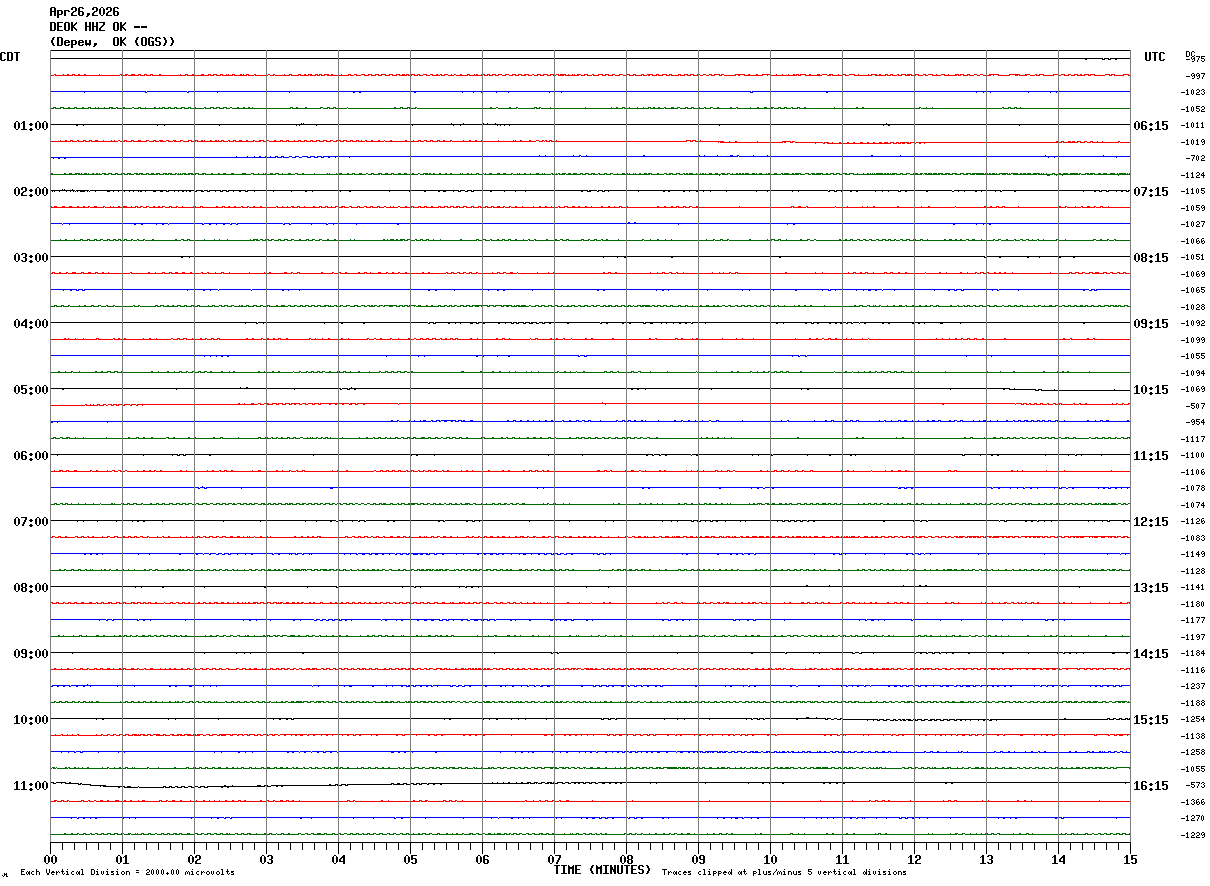The image size is (1210, 886).
Task: Click the 06:00 CDT time label
Action: [31, 456]
